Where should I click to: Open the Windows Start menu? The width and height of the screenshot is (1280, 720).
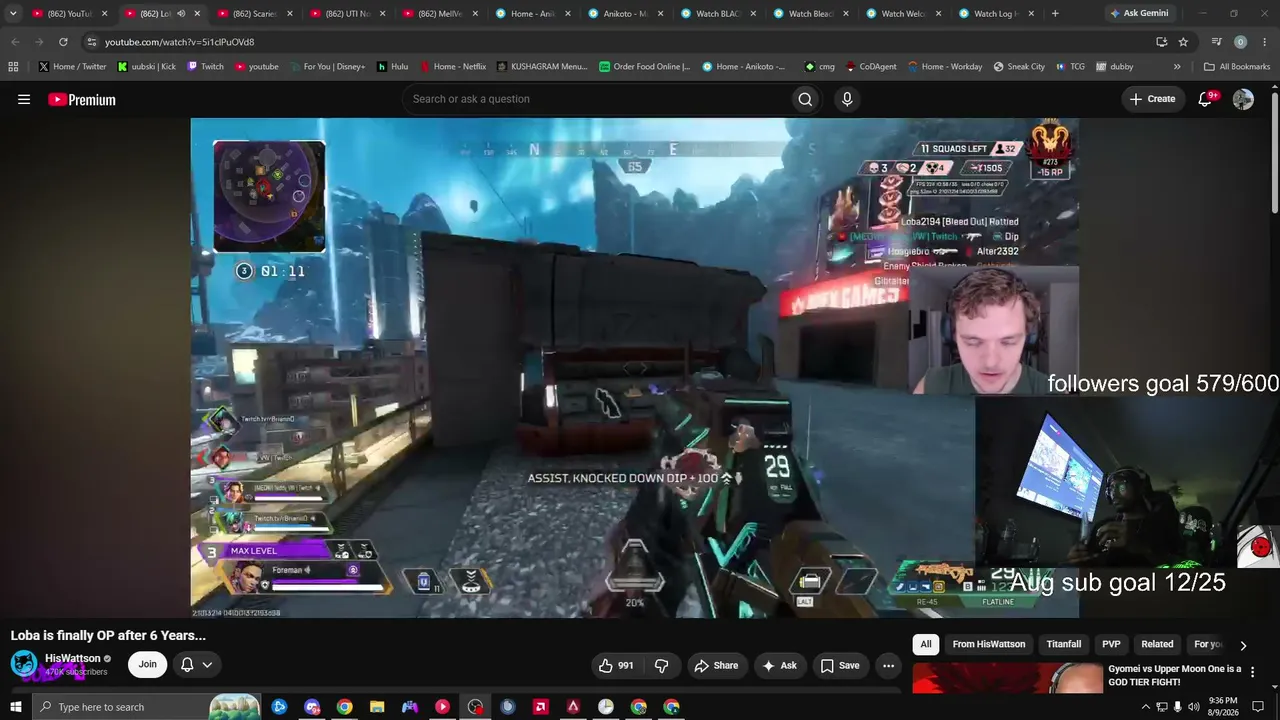(x=15, y=707)
